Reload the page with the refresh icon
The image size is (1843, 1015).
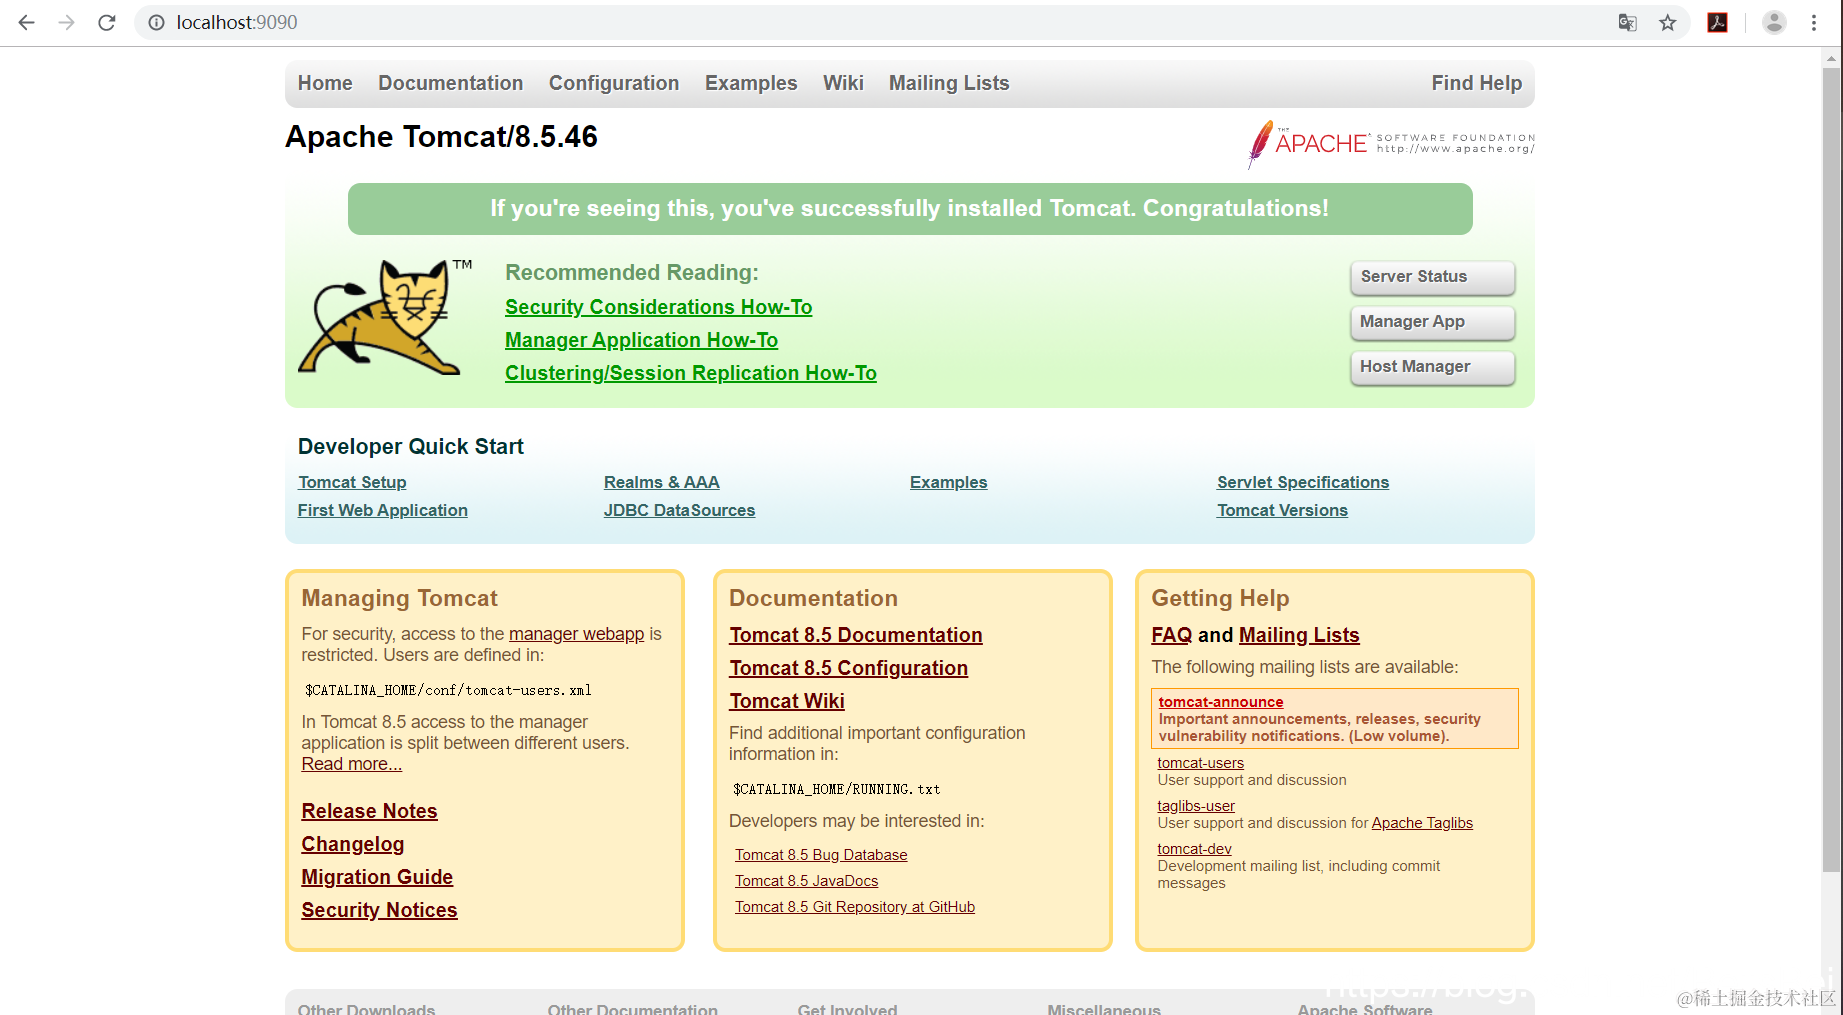click(107, 22)
